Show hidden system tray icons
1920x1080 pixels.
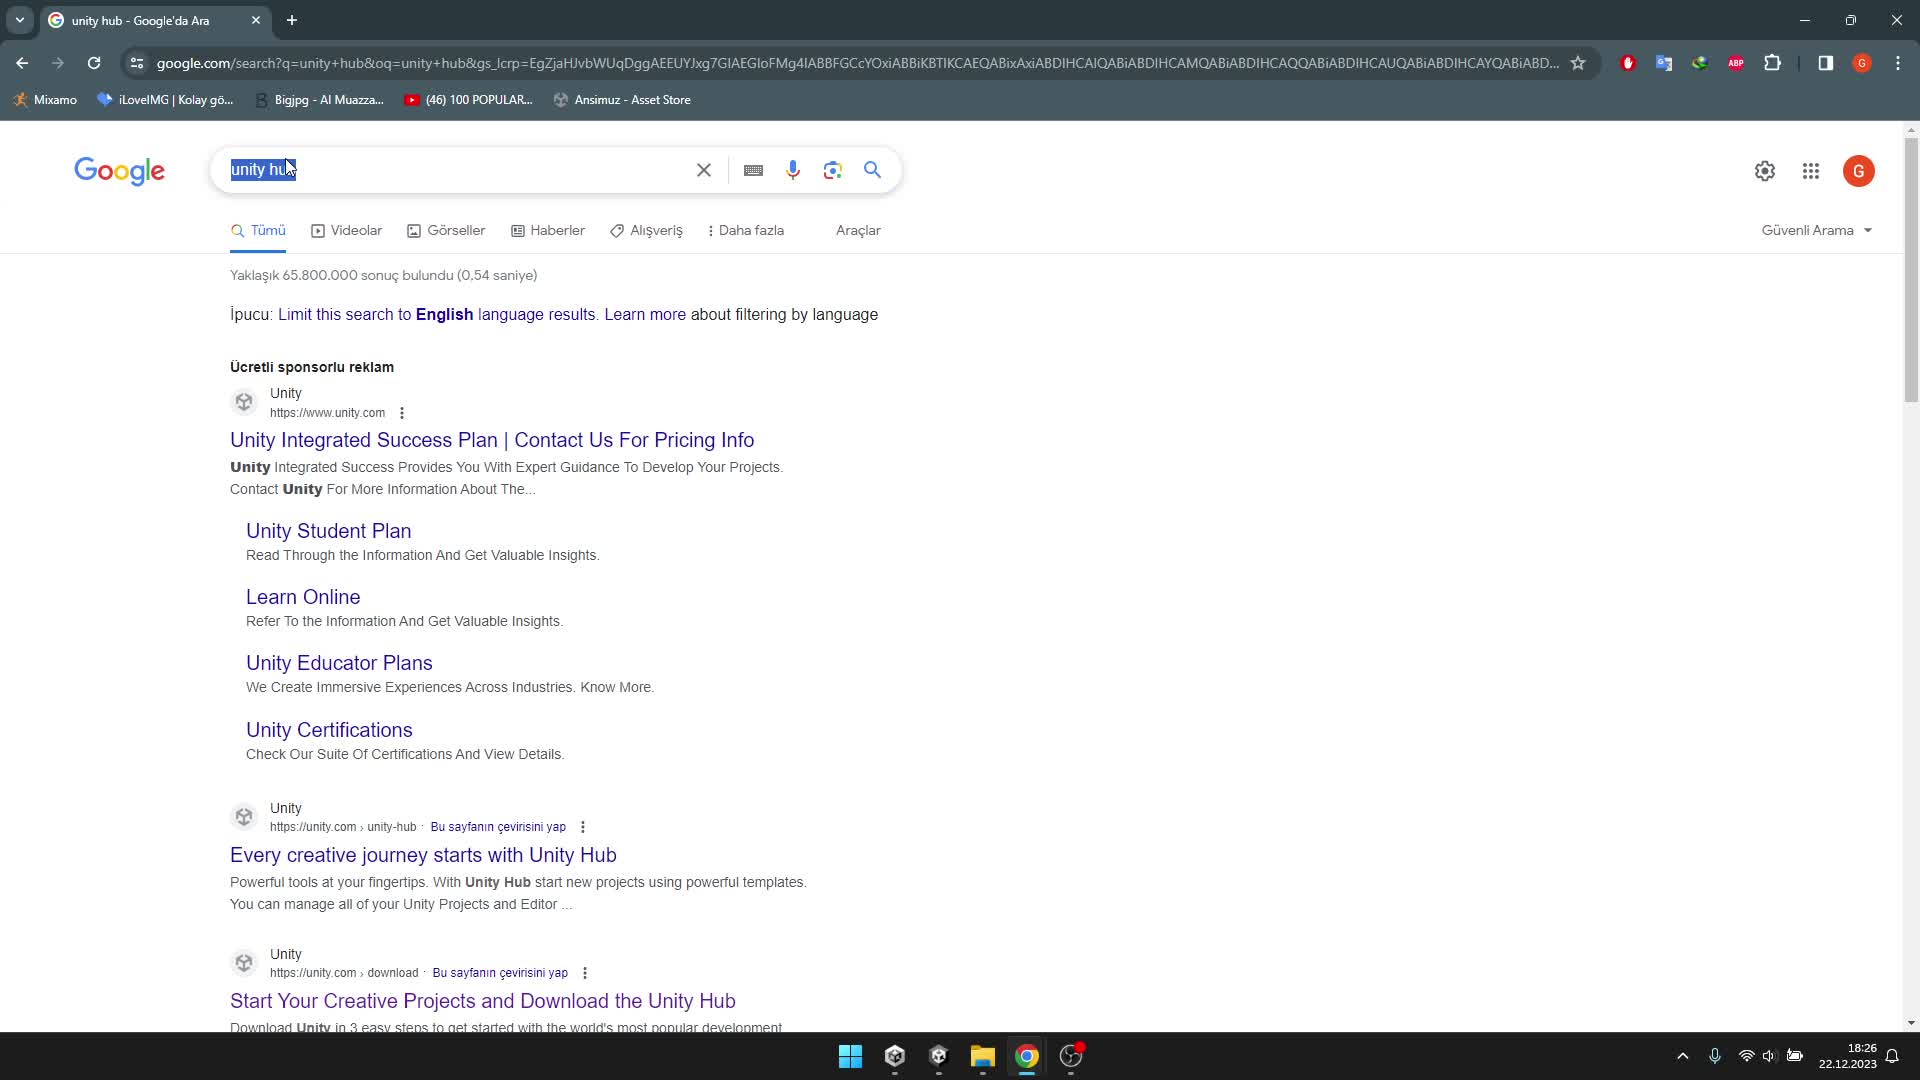click(x=1683, y=1056)
